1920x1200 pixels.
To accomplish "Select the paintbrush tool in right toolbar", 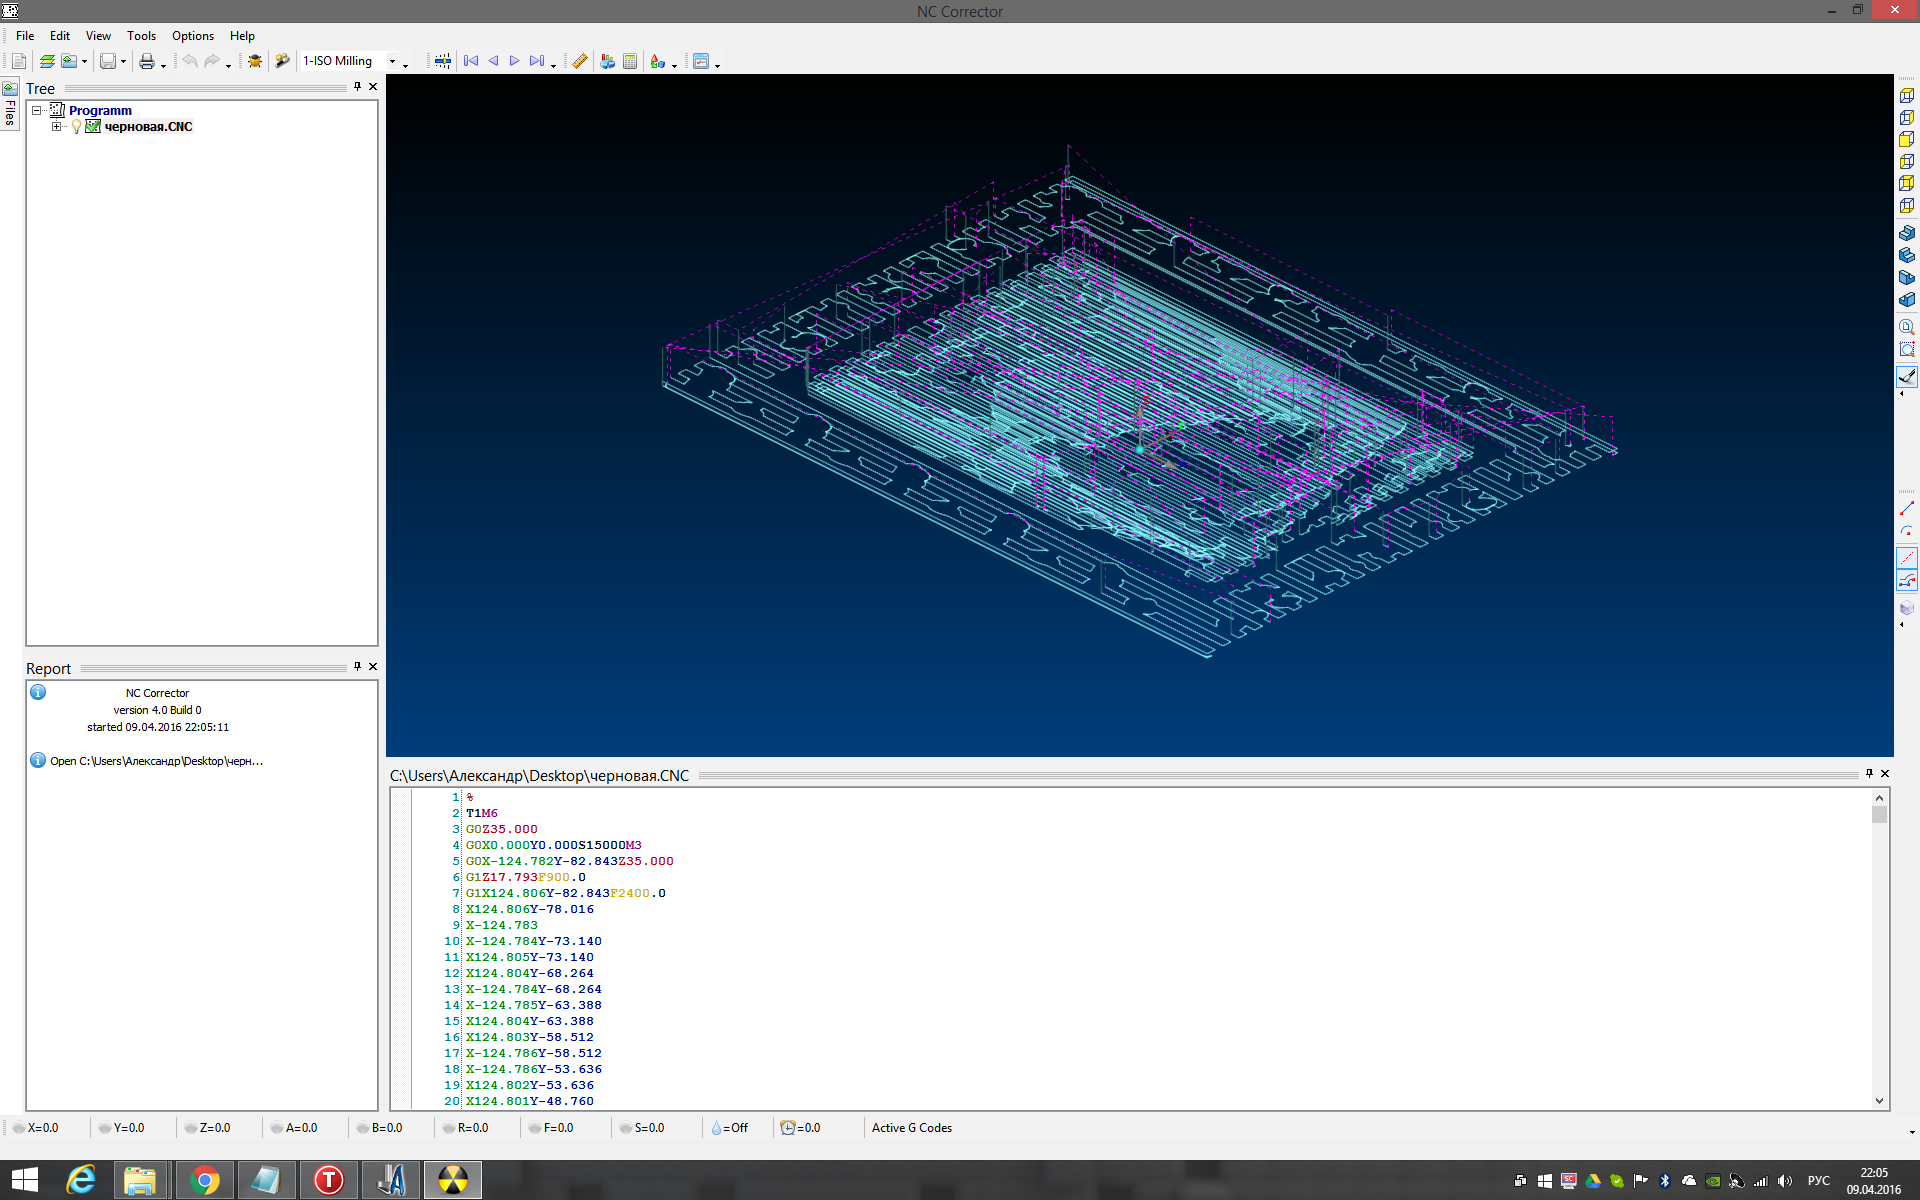I will tap(1906, 376).
